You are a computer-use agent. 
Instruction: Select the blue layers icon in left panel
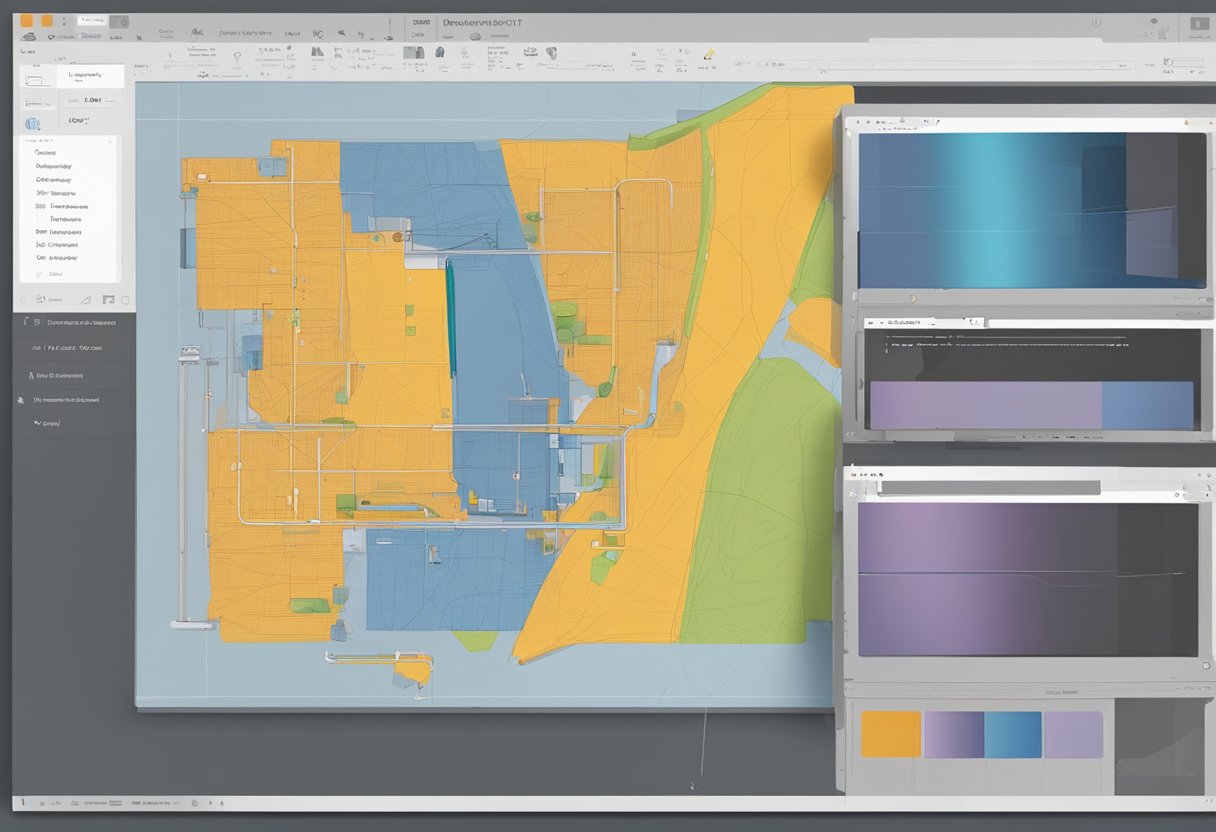pos(32,124)
